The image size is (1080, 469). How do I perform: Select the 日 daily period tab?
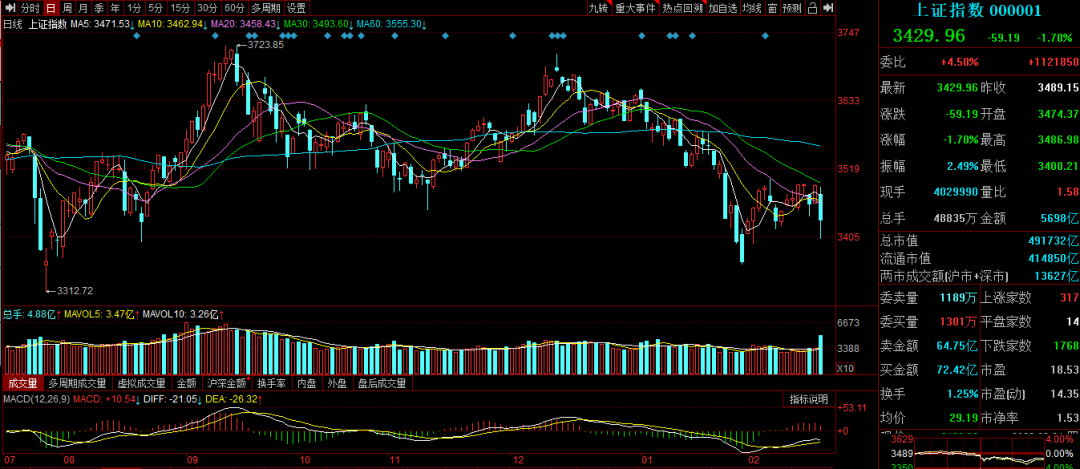click(50, 8)
